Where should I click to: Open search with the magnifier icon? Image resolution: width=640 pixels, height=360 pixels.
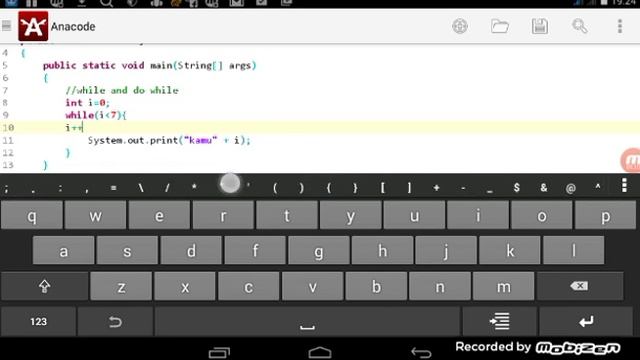point(580,27)
